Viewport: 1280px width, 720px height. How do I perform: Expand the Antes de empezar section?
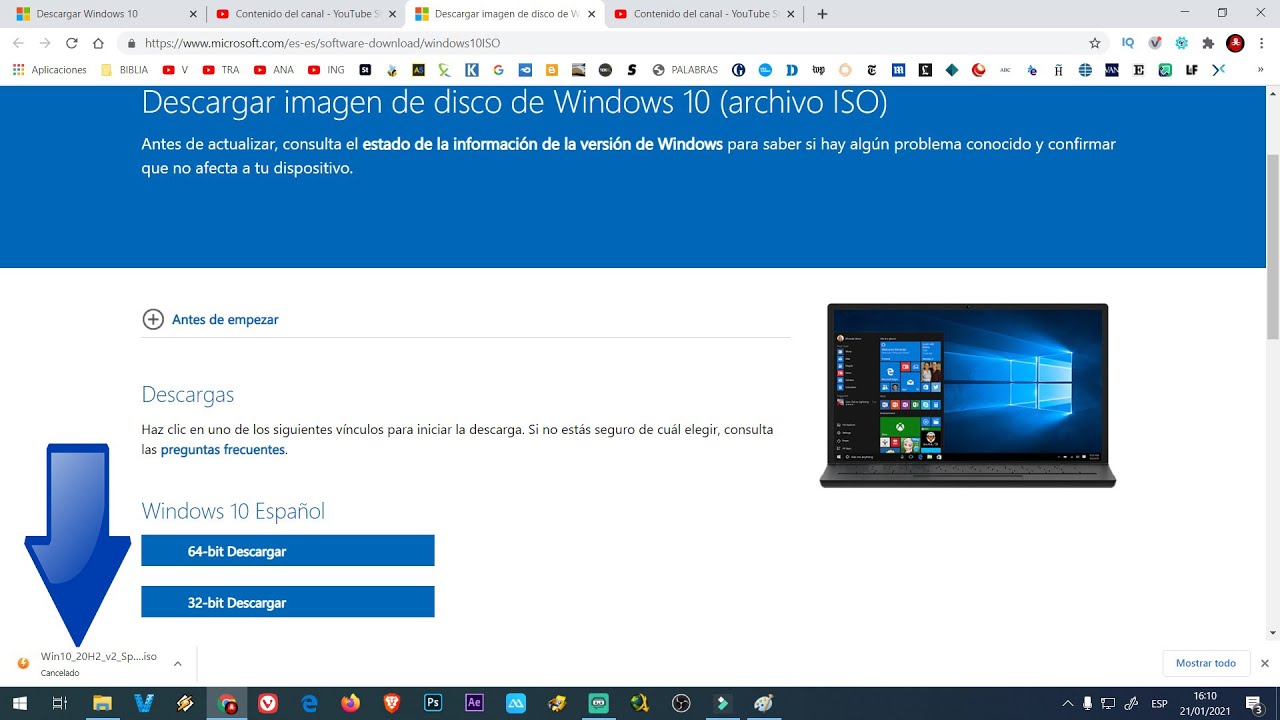(210, 319)
